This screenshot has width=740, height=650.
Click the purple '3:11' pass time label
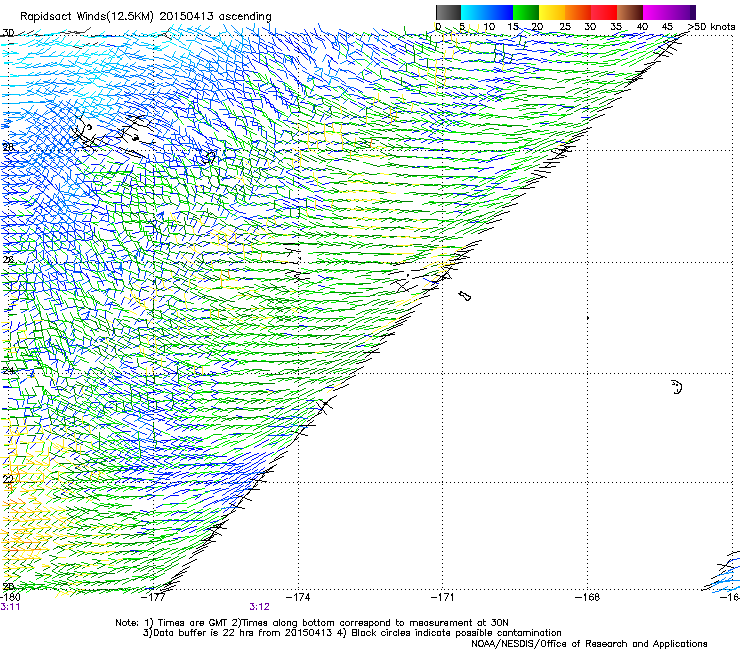10,607
